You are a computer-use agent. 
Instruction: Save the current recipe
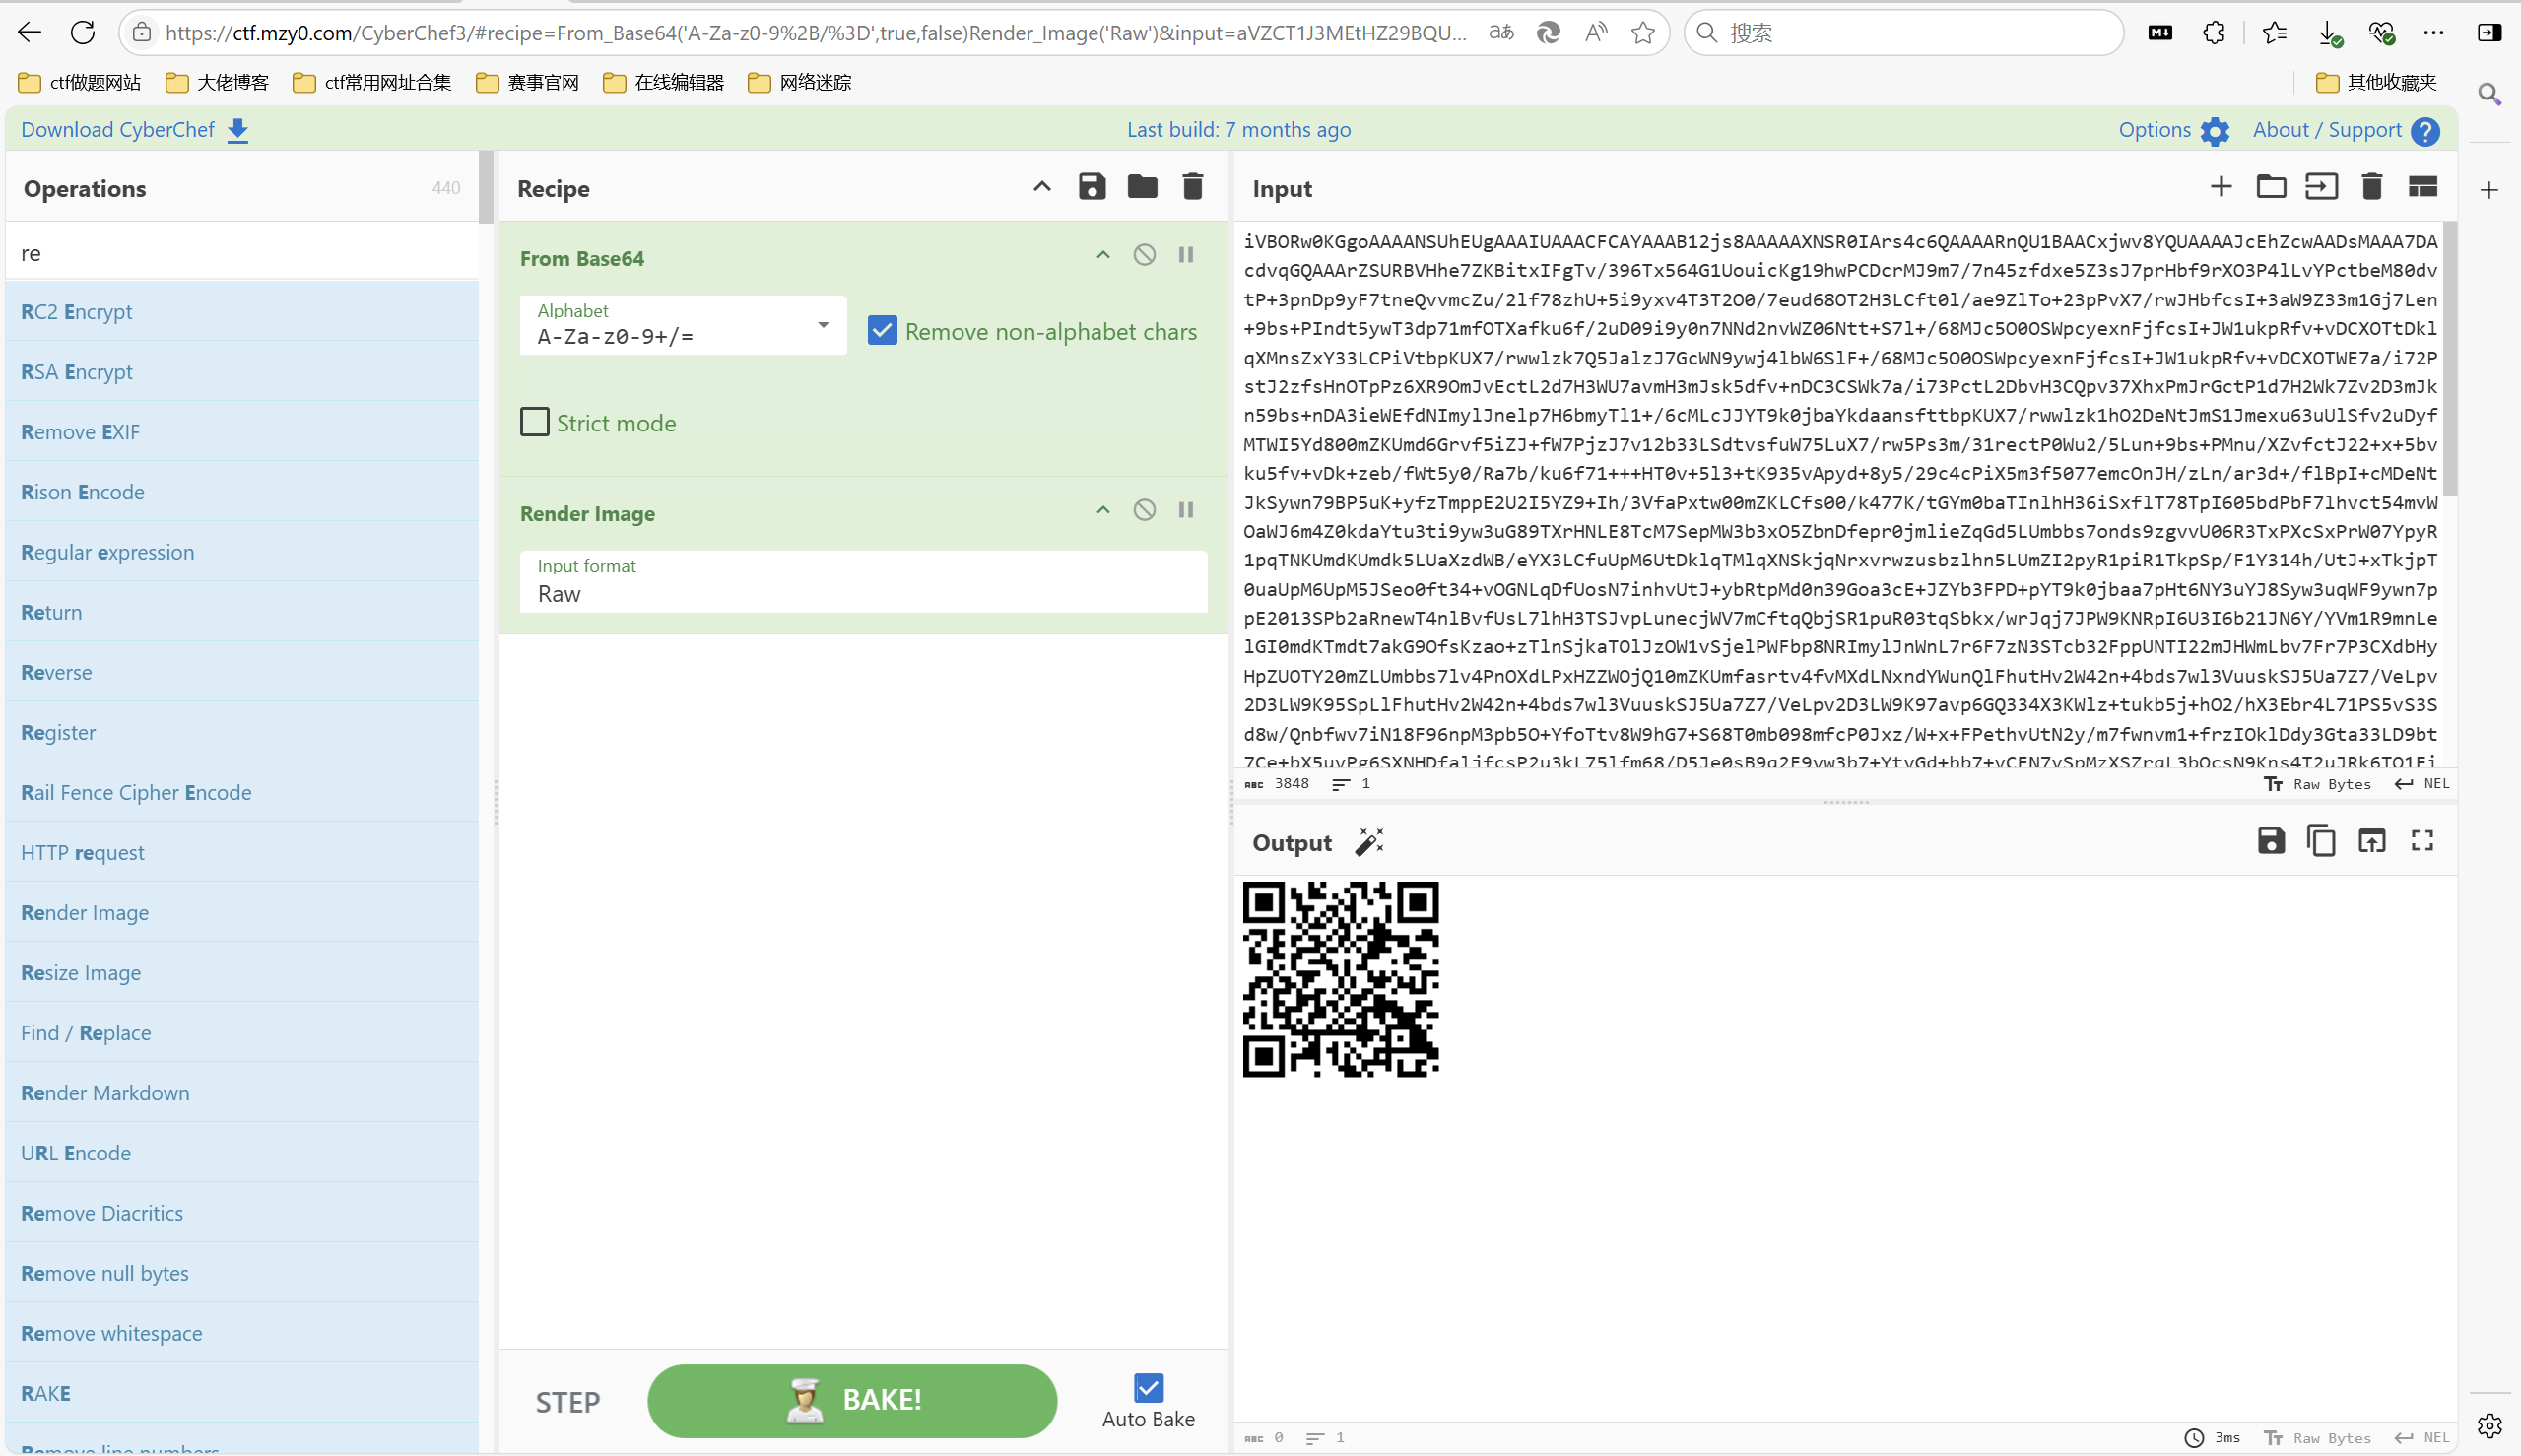click(1092, 187)
